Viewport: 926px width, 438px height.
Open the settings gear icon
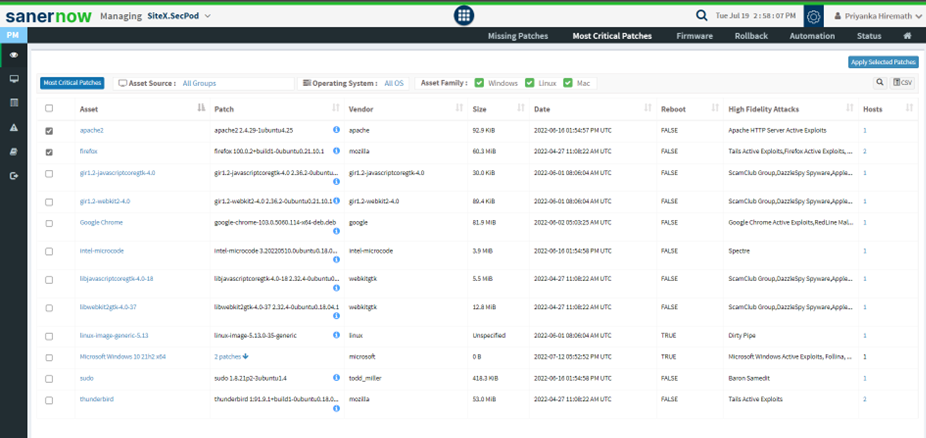pyautogui.click(x=813, y=17)
